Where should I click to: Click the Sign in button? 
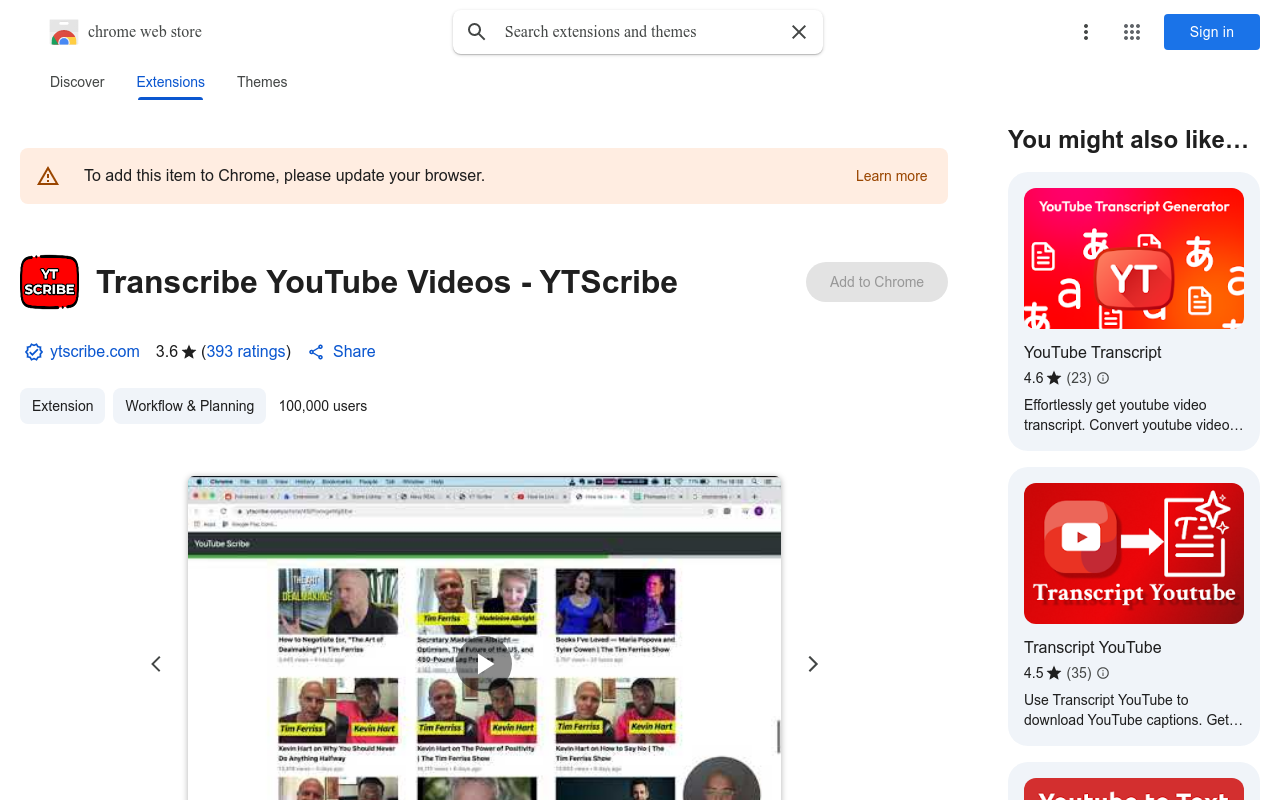pos(1212,32)
